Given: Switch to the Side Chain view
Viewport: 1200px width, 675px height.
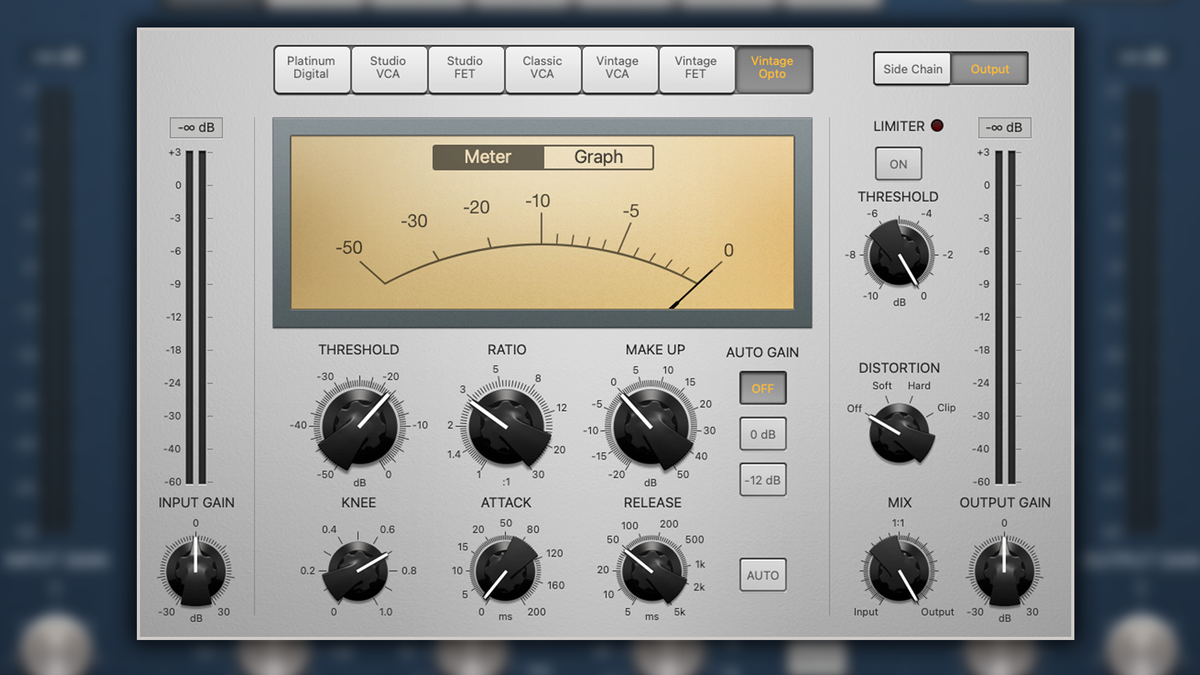Looking at the screenshot, I should 911,69.
